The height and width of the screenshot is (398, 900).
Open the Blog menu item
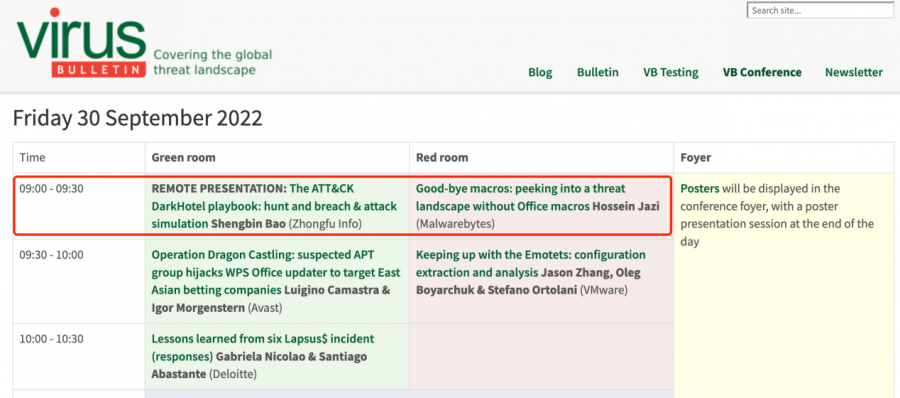coord(540,72)
